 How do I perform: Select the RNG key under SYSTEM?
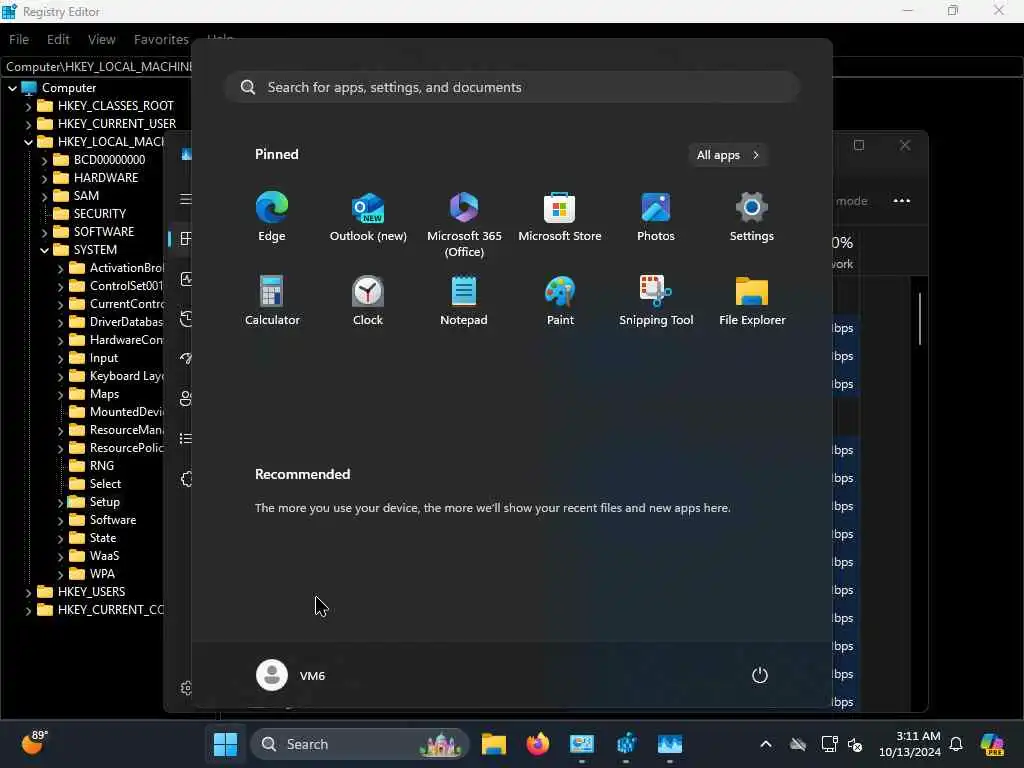click(101, 466)
